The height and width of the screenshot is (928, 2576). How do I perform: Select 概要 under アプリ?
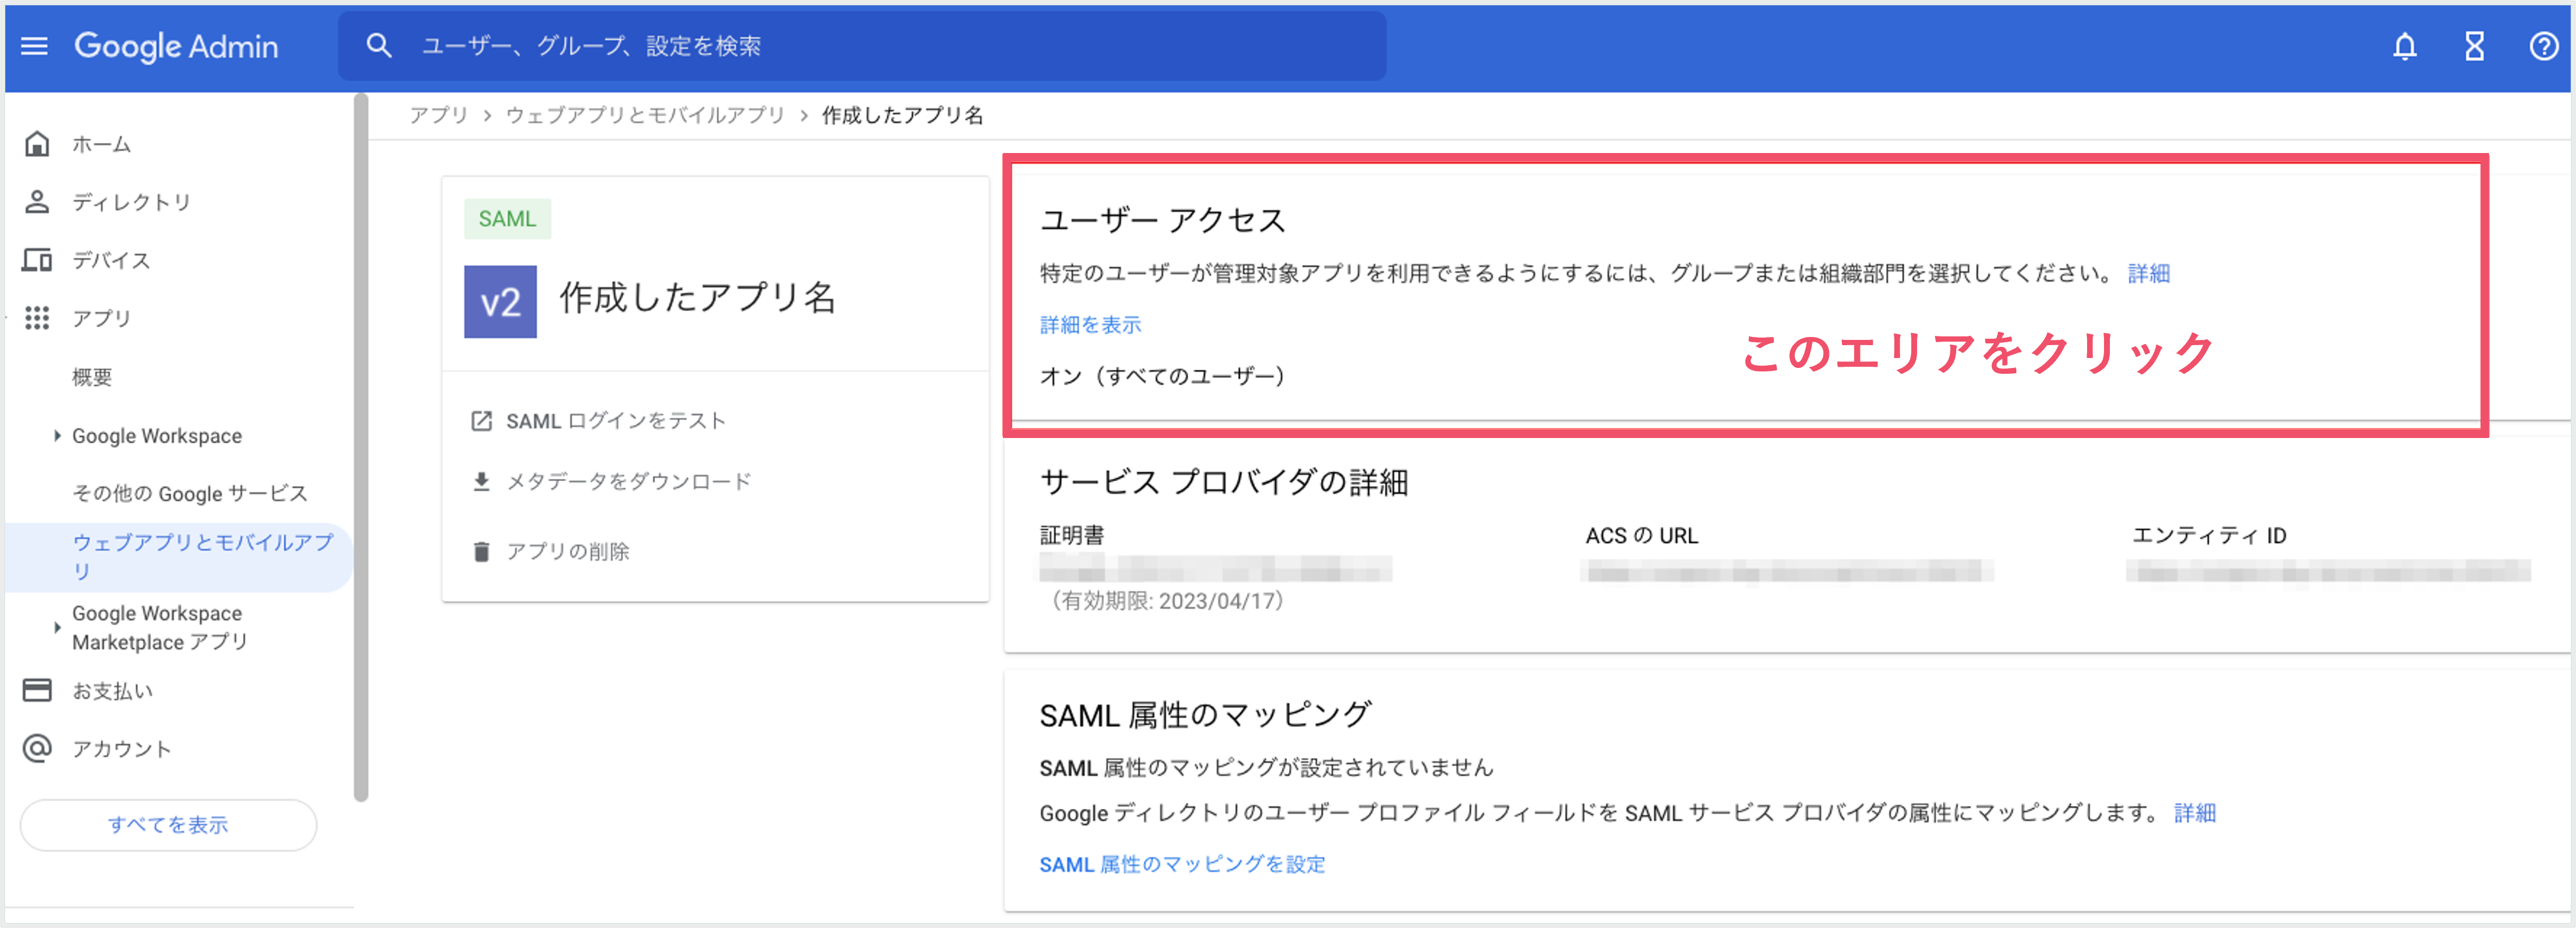click(92, 377)
